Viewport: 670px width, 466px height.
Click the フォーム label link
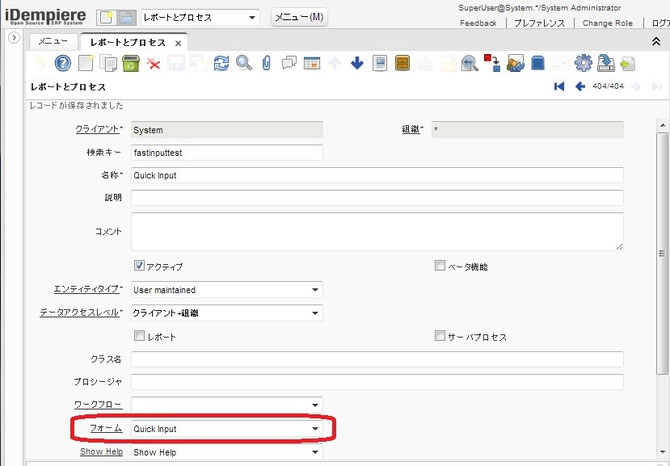click(106, 428)
